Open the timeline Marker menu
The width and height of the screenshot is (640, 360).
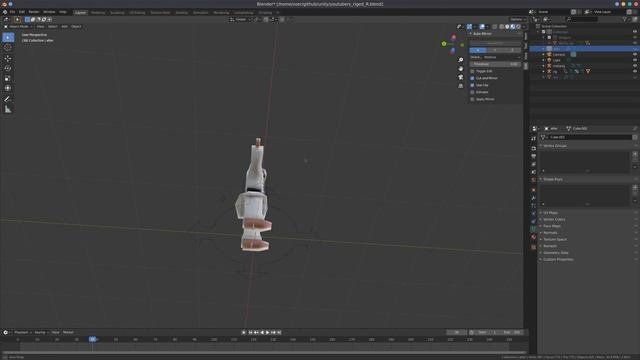pos(68,333)
